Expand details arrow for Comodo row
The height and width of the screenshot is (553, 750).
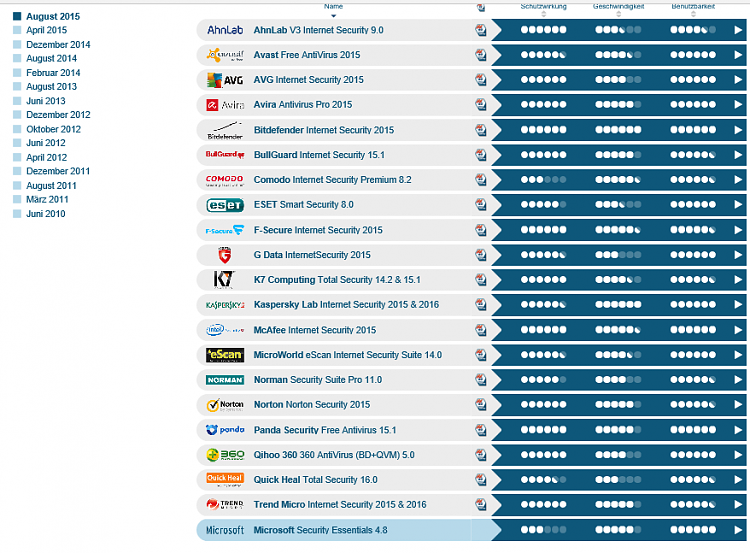(x=738, y=180)
